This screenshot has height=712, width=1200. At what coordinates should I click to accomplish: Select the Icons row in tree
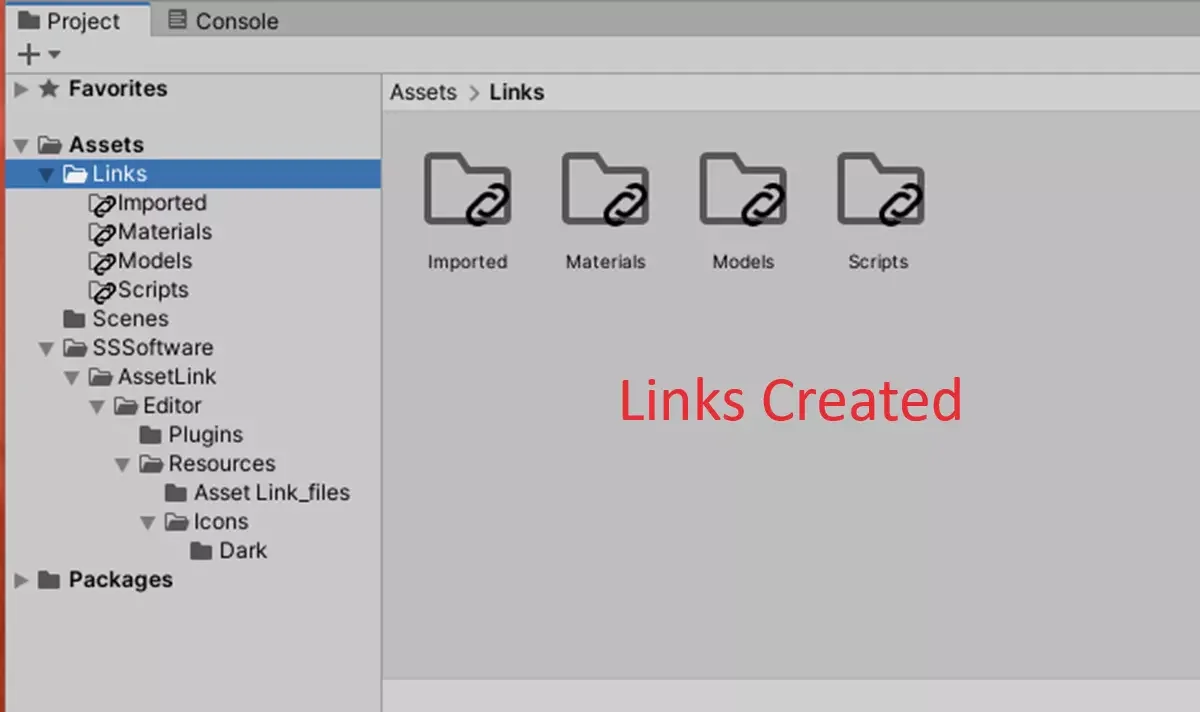193,522
